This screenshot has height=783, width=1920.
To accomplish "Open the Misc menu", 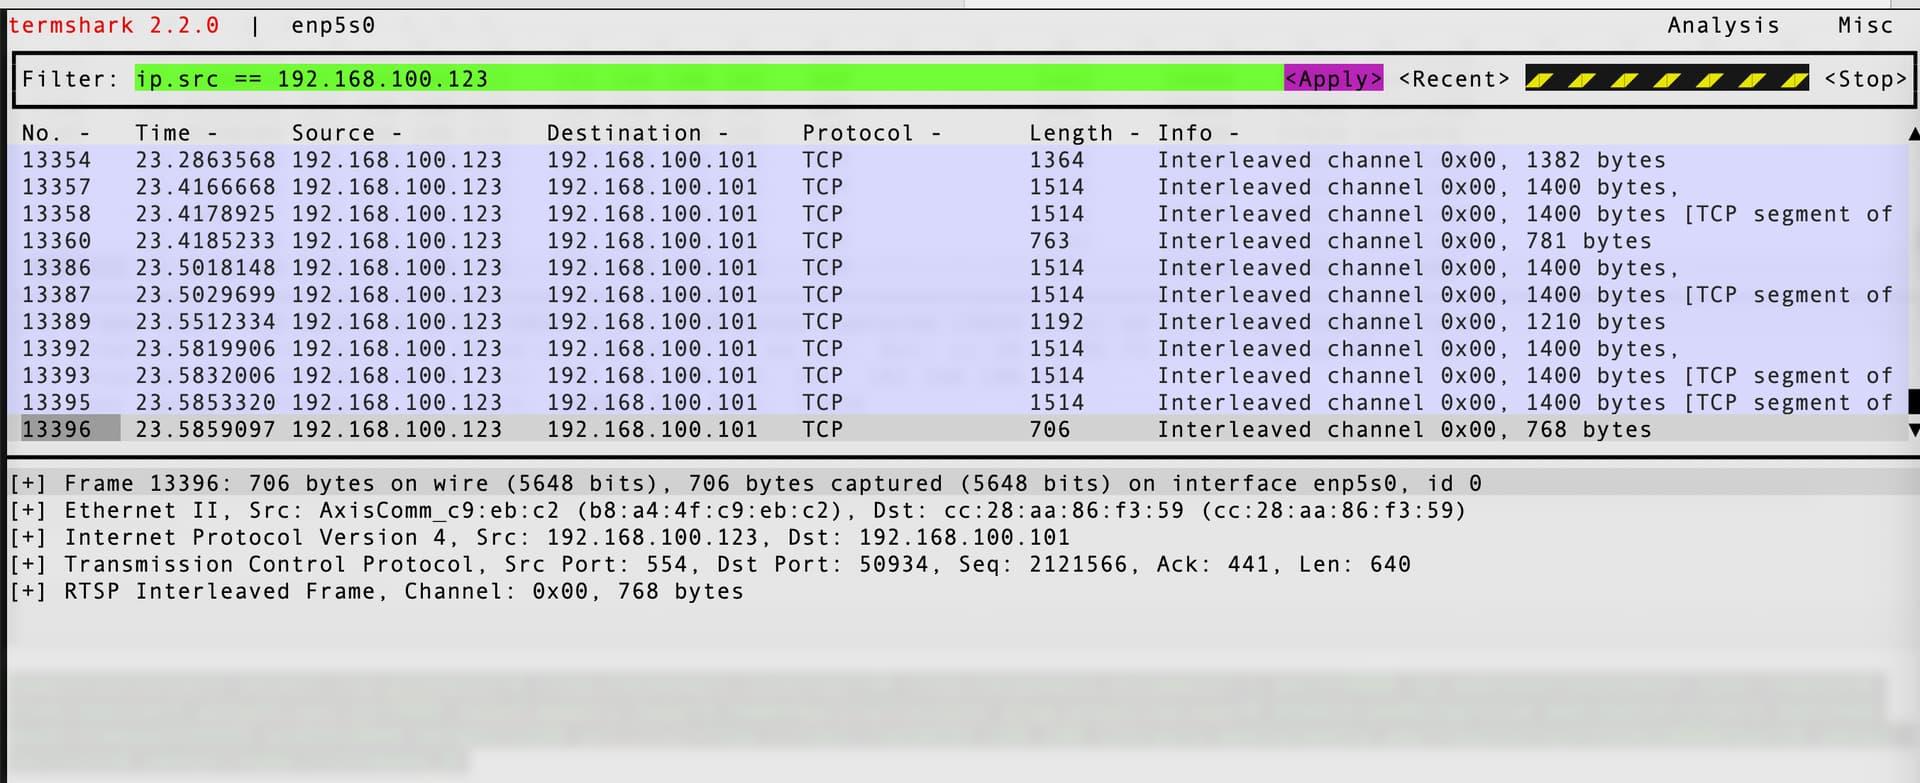I will (1865, 25).
